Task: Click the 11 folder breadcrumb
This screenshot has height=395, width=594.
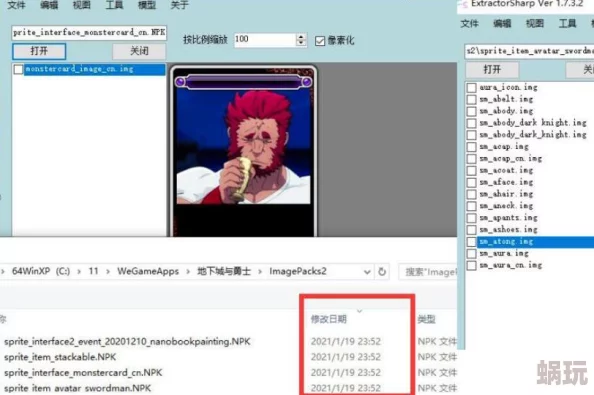Action: (93, 271)
